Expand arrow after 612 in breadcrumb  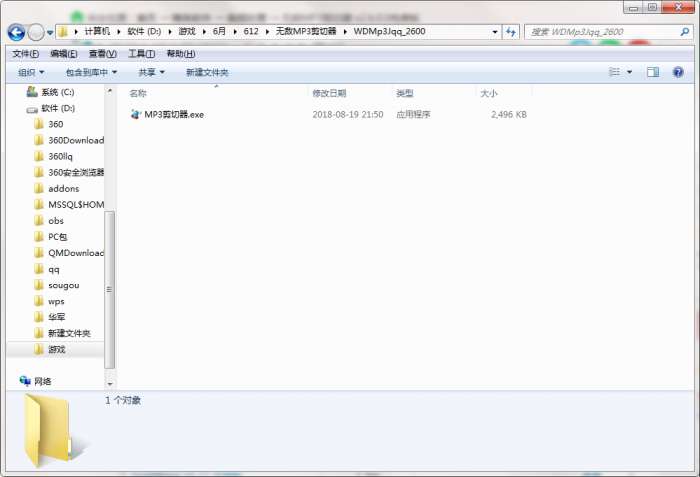tap(267, 32)
